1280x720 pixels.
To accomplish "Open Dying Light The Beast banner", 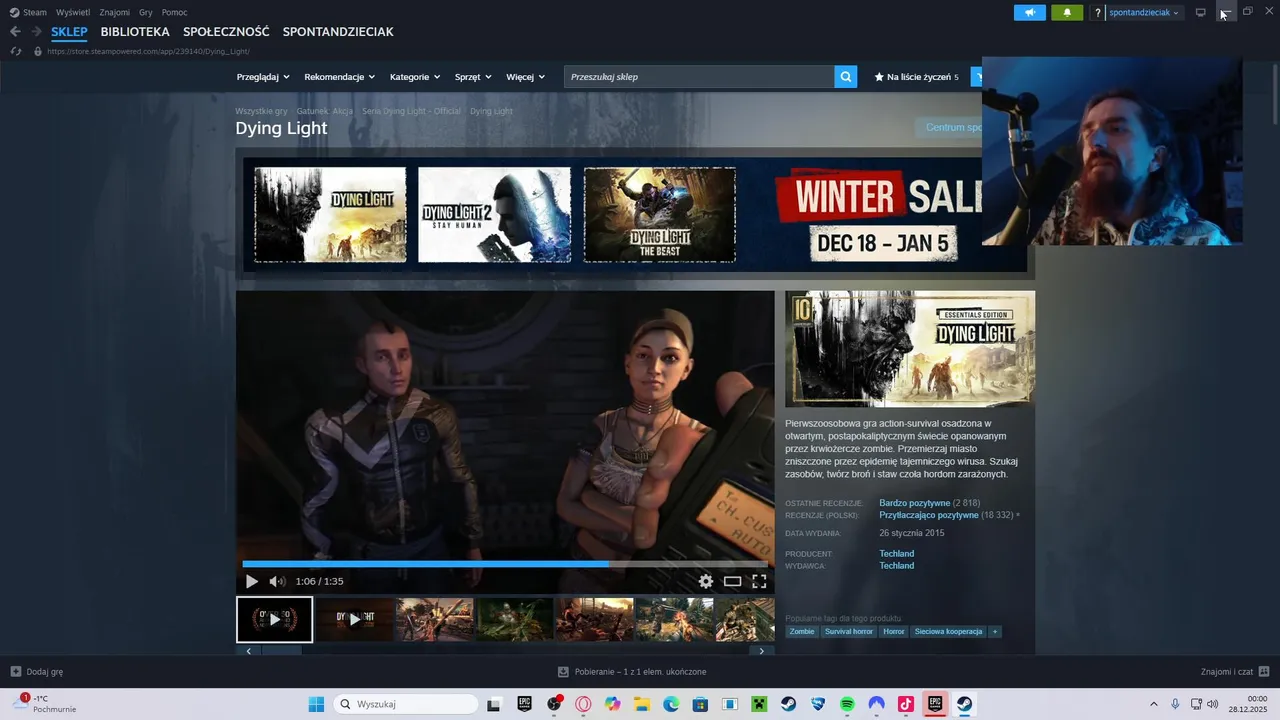I will point(660,215).
